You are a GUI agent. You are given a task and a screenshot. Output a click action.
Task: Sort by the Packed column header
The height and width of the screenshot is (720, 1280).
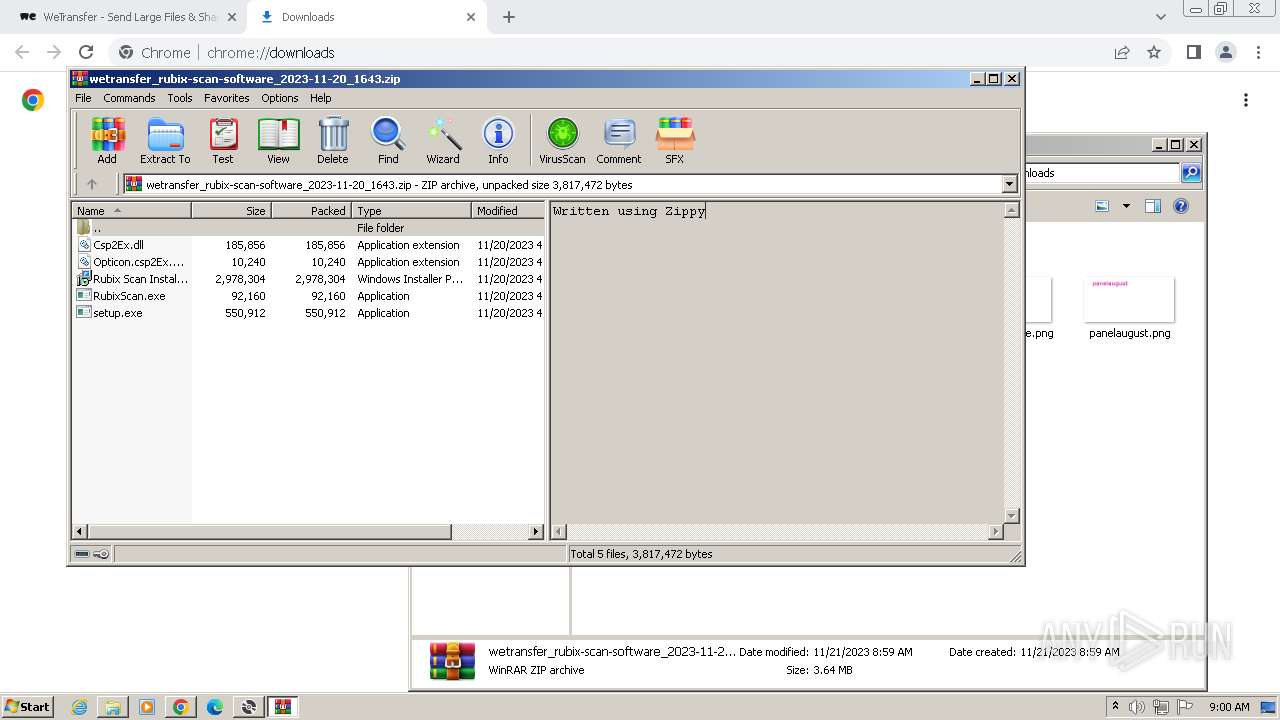click(311, 210)
